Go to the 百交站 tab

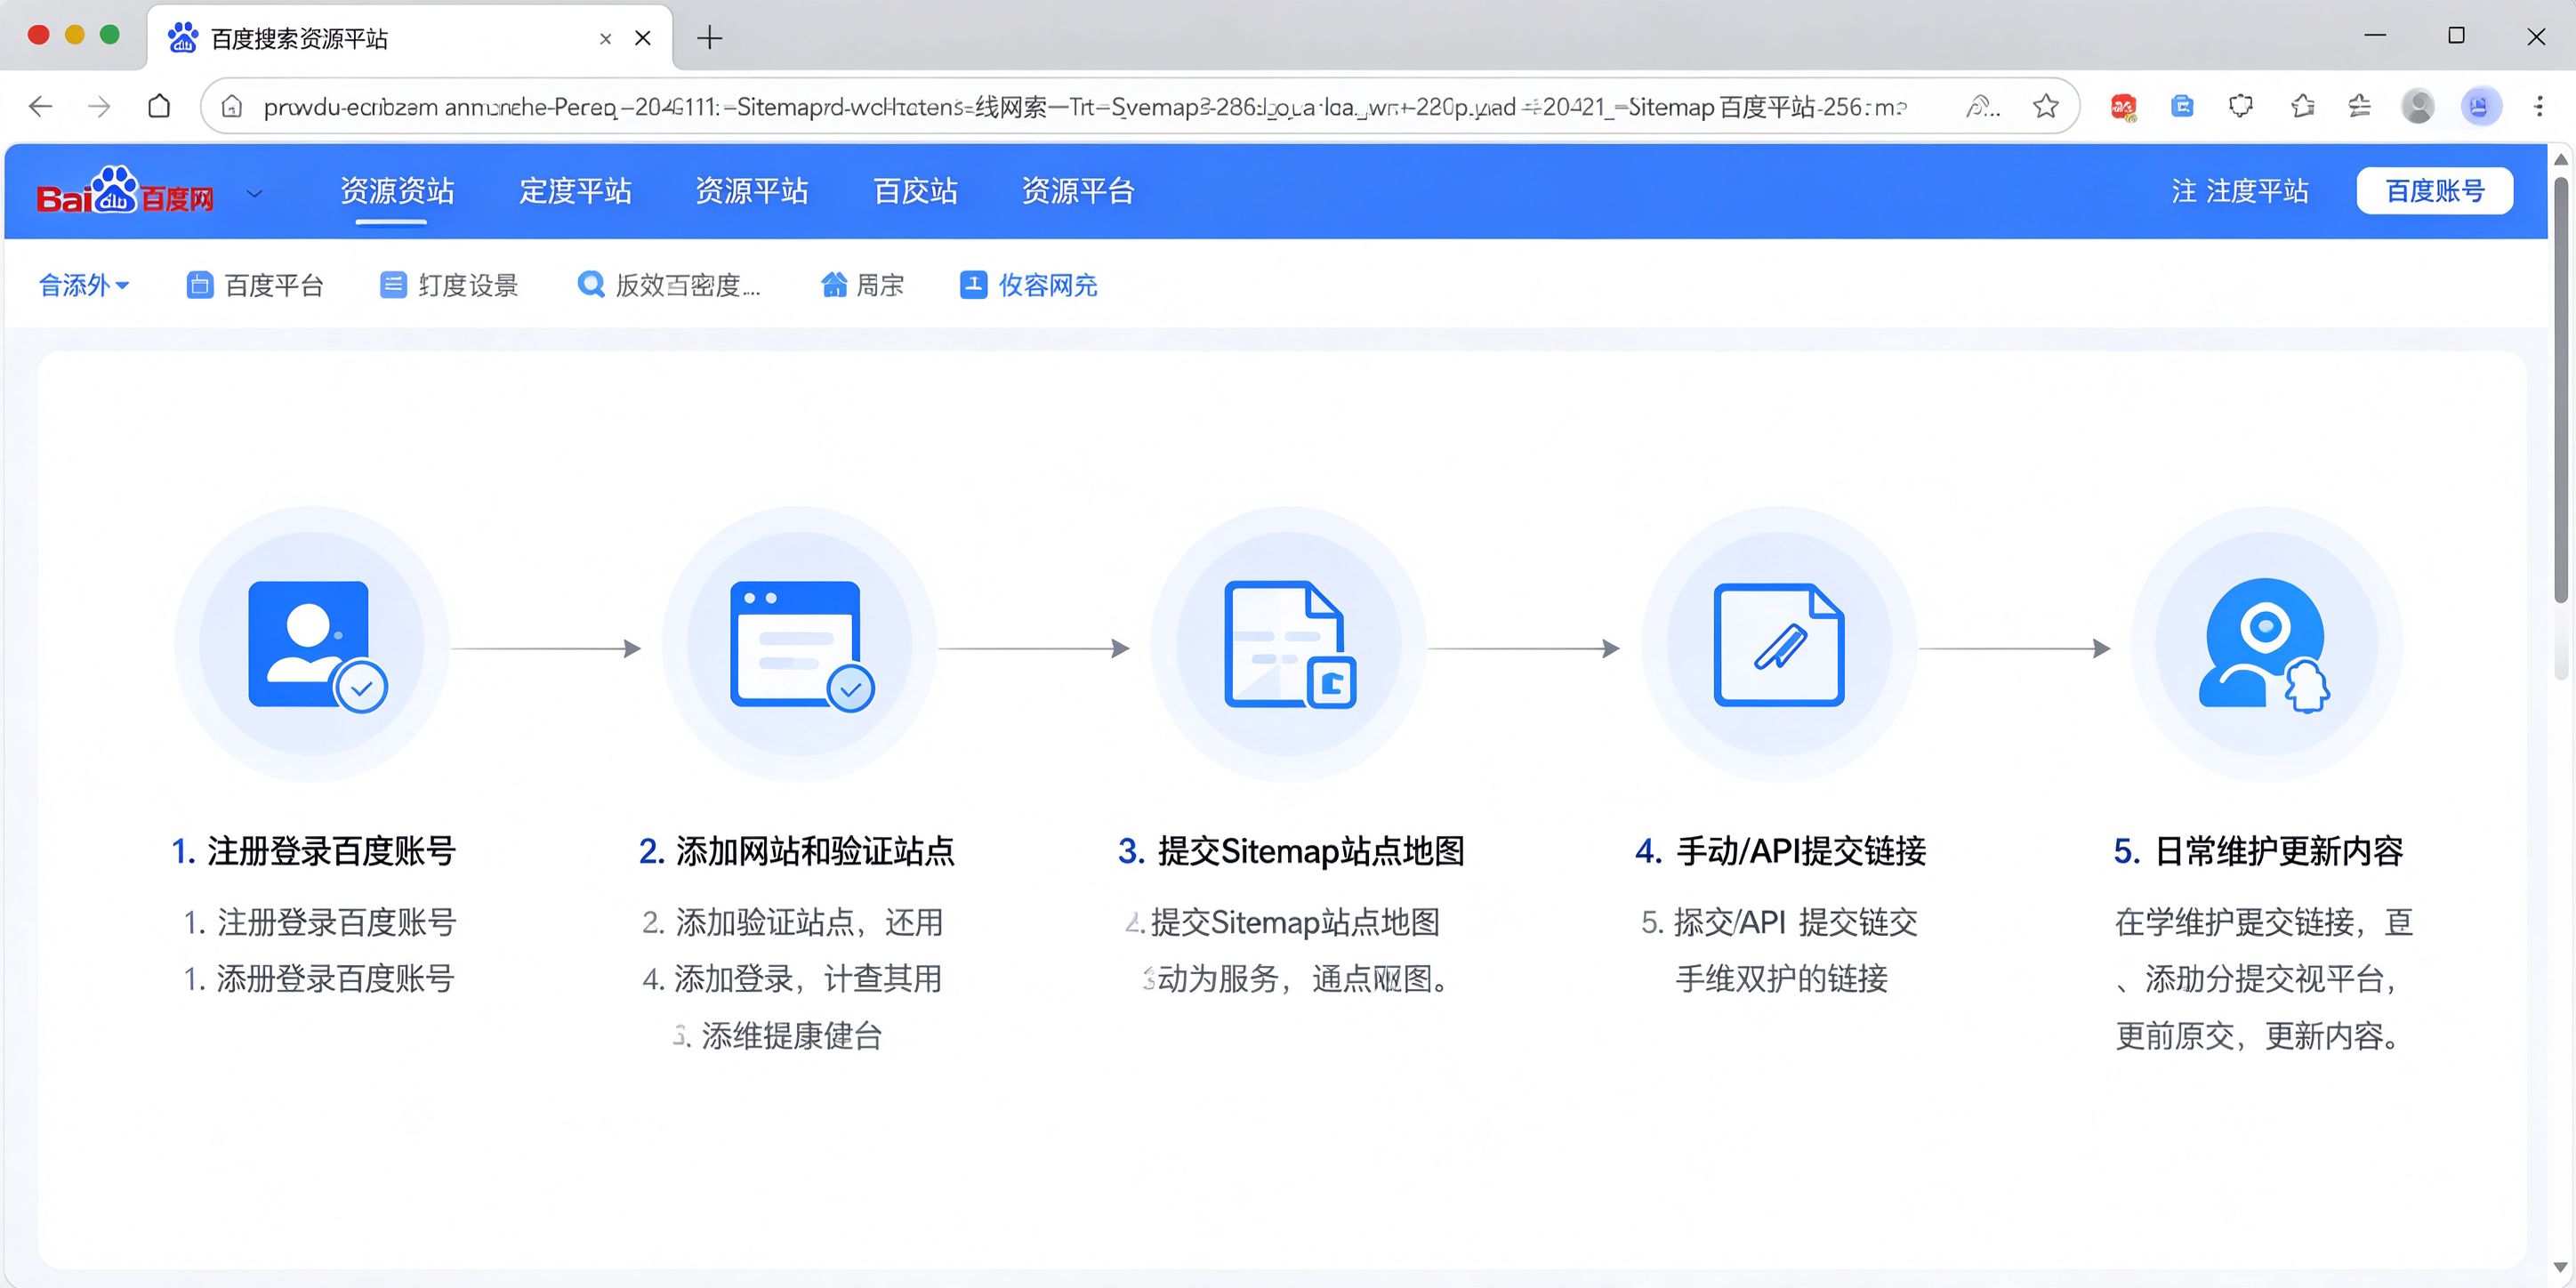[x=915, y=190]
